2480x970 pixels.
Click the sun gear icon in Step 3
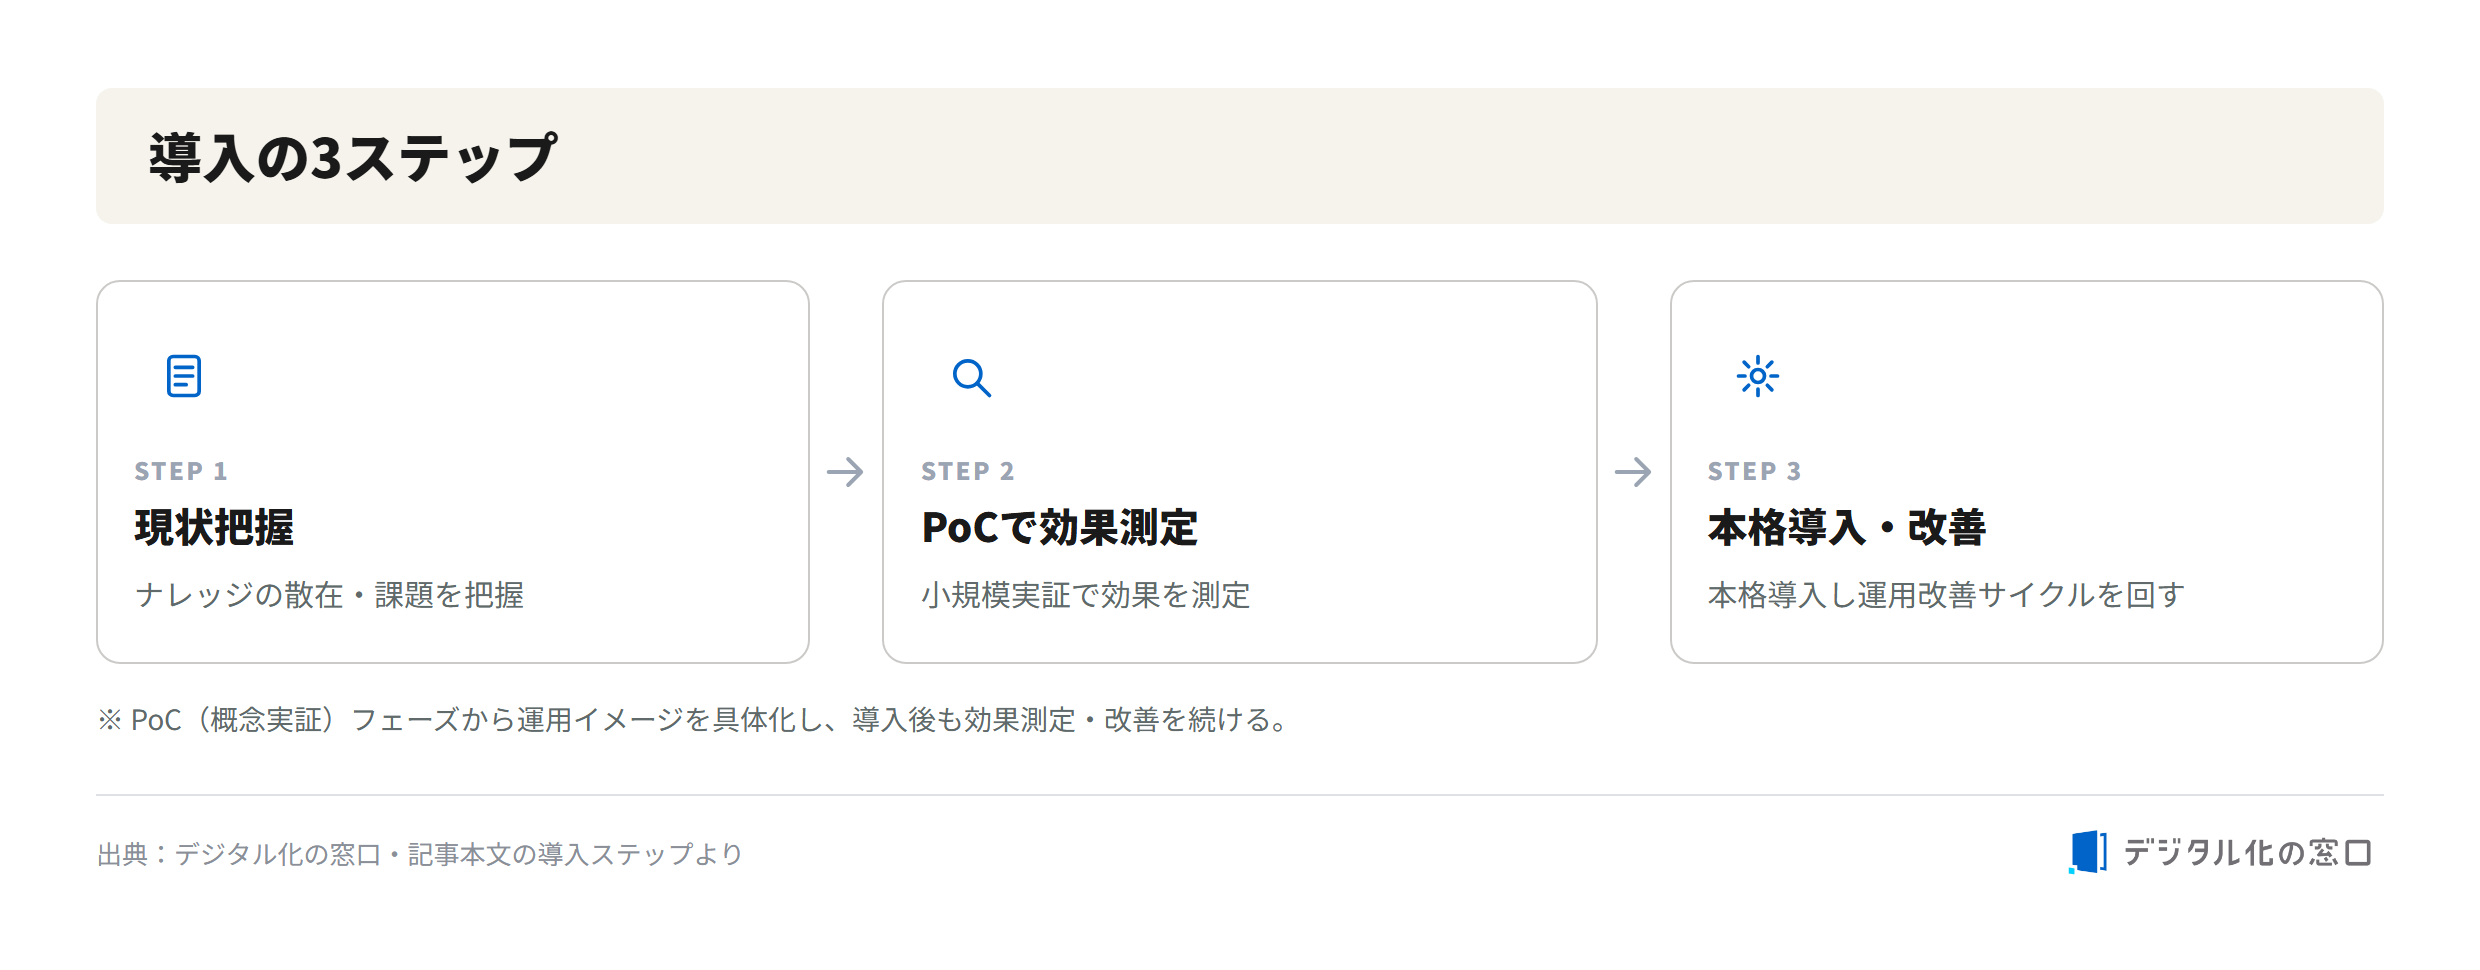coord(1758,377)
